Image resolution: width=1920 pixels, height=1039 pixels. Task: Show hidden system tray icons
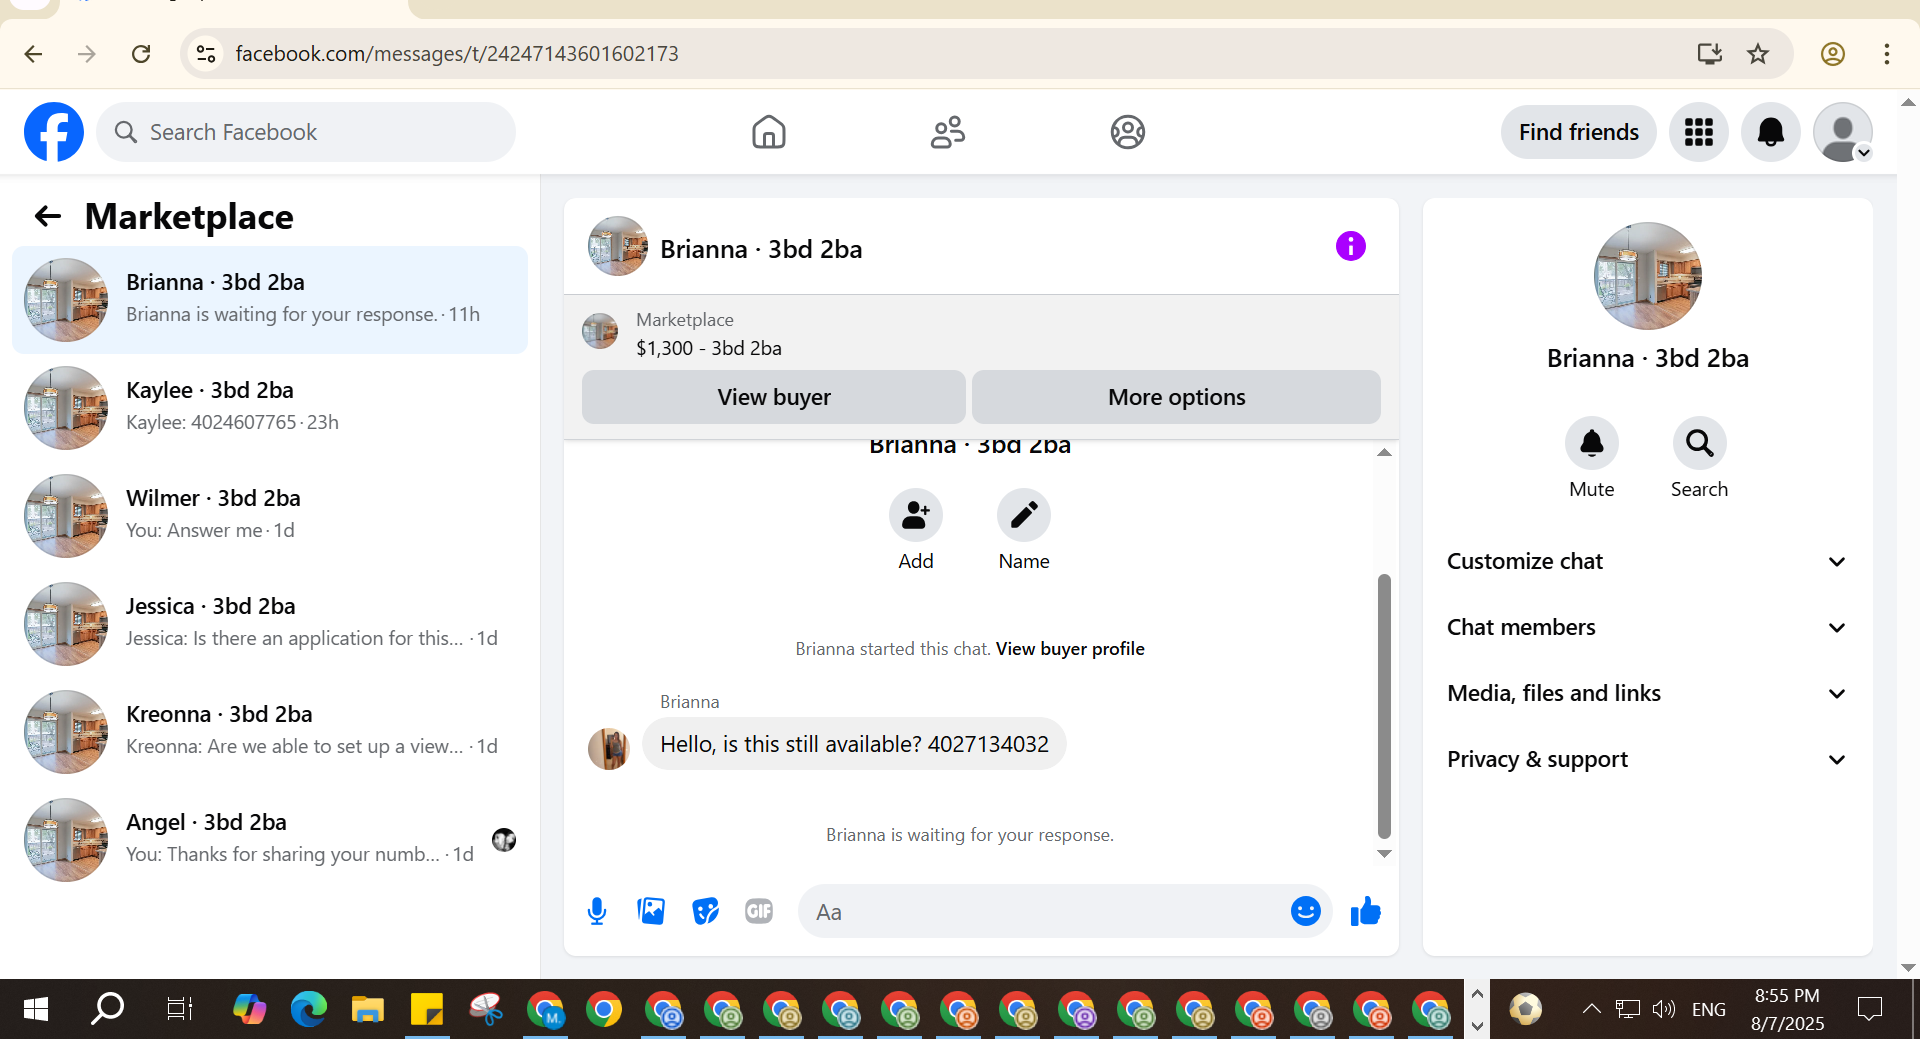click(x=1591, y=1009)
